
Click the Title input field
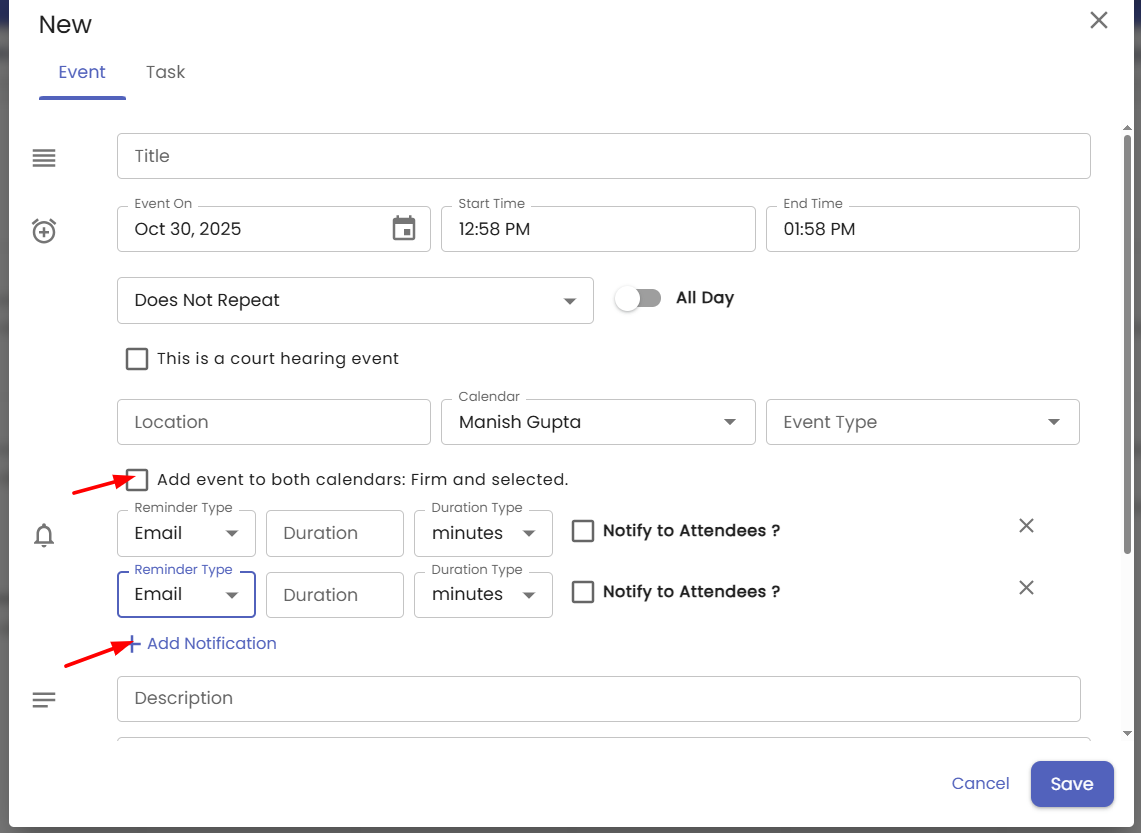point(603,156)
